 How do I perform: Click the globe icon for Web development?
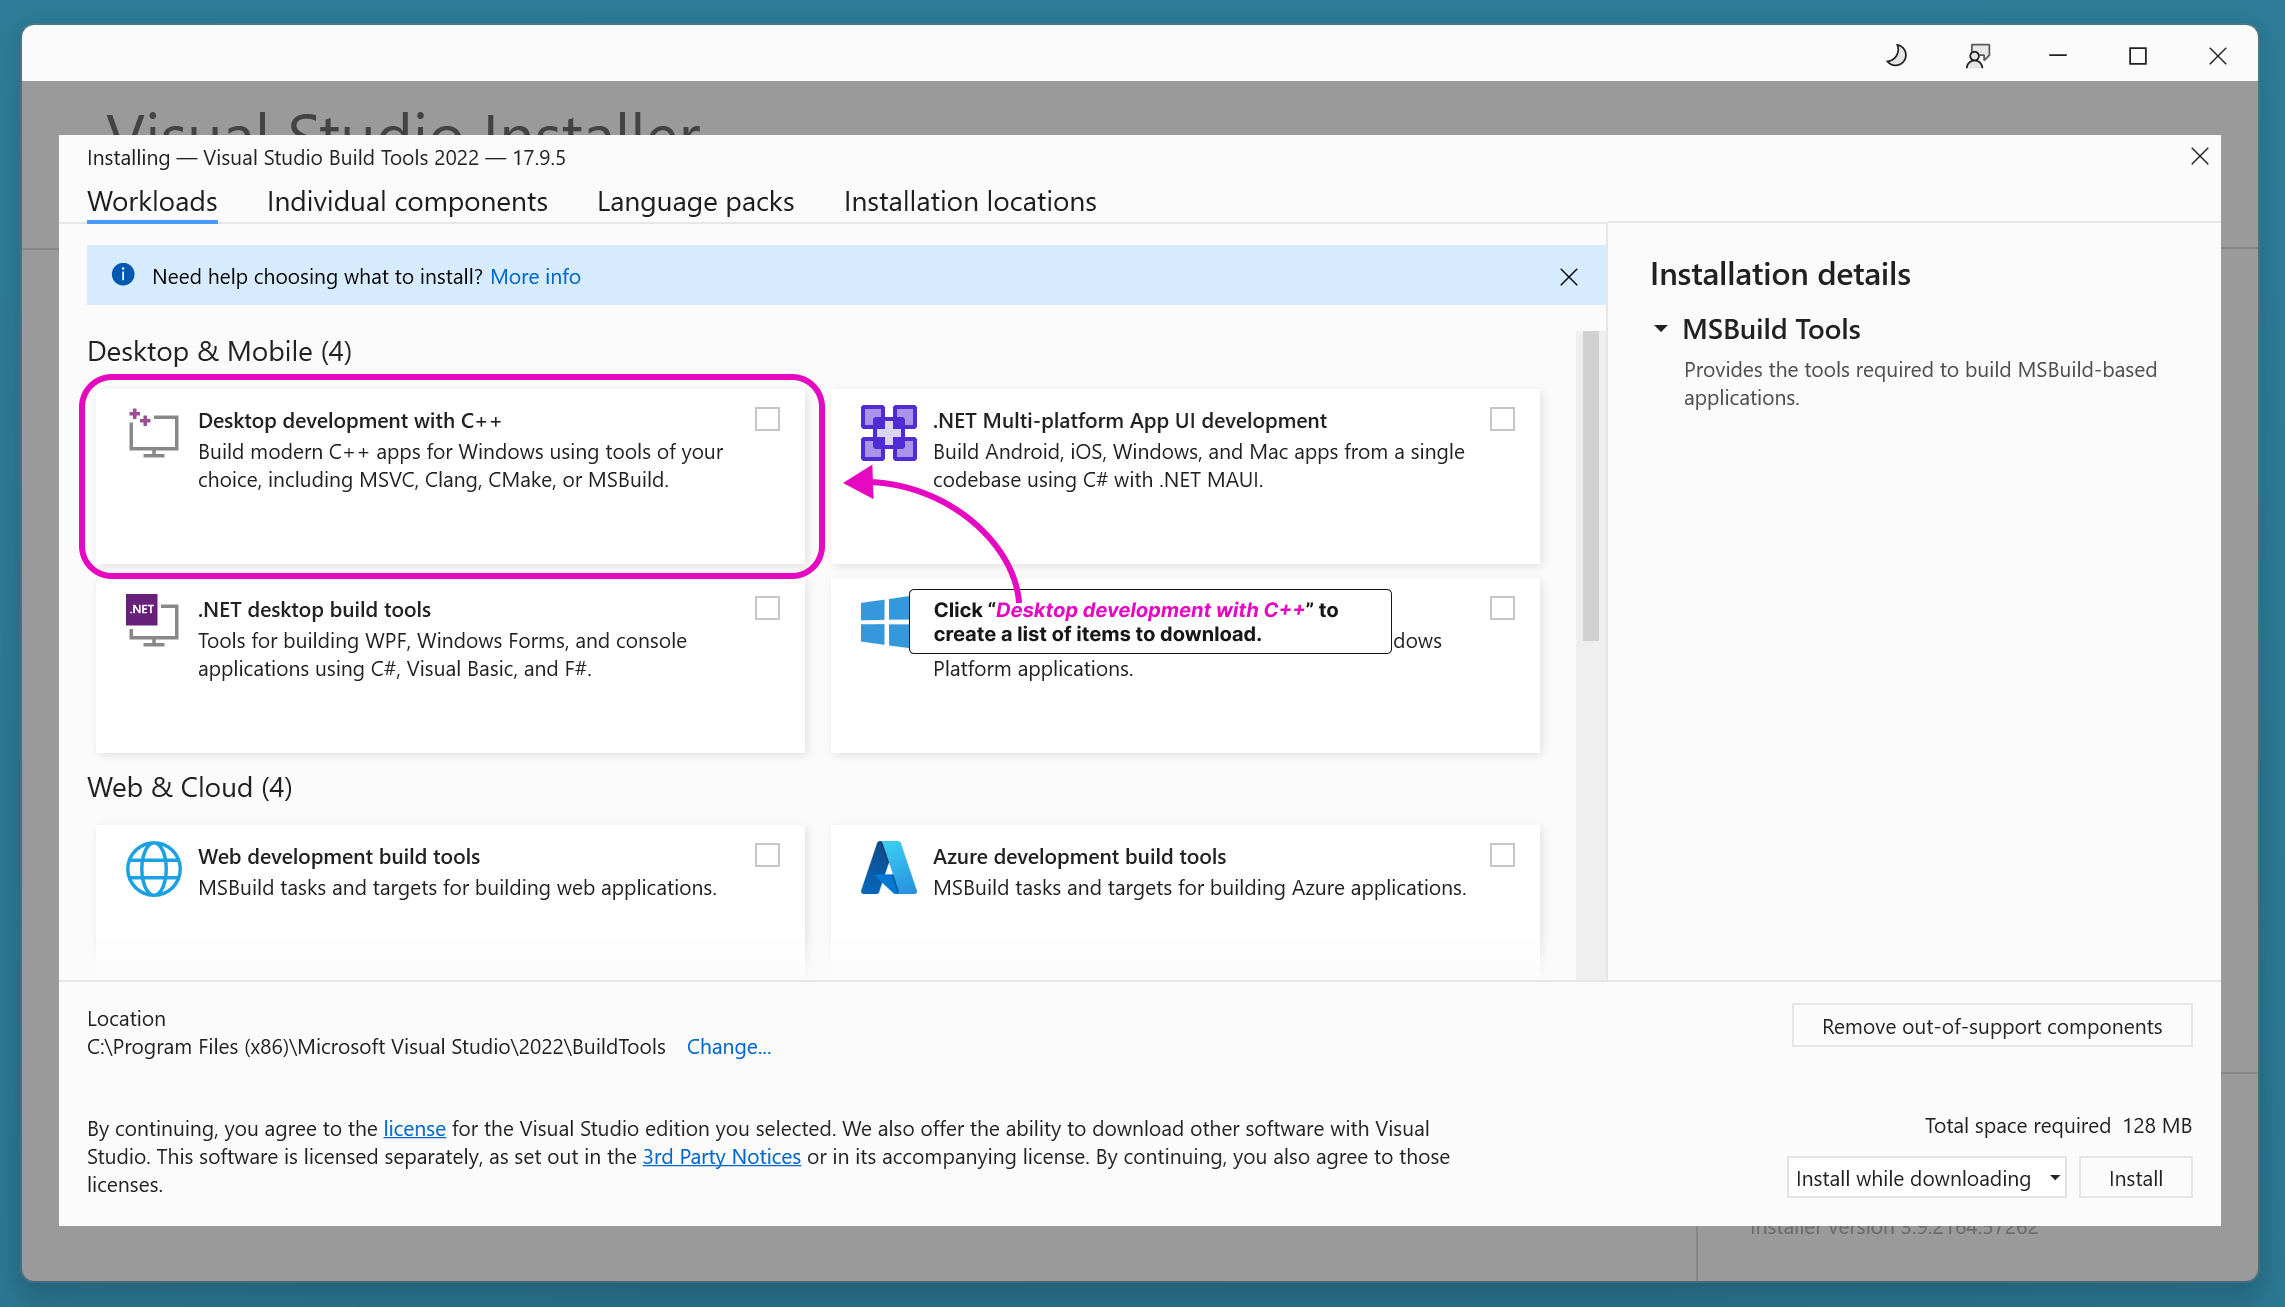point(153,869)
